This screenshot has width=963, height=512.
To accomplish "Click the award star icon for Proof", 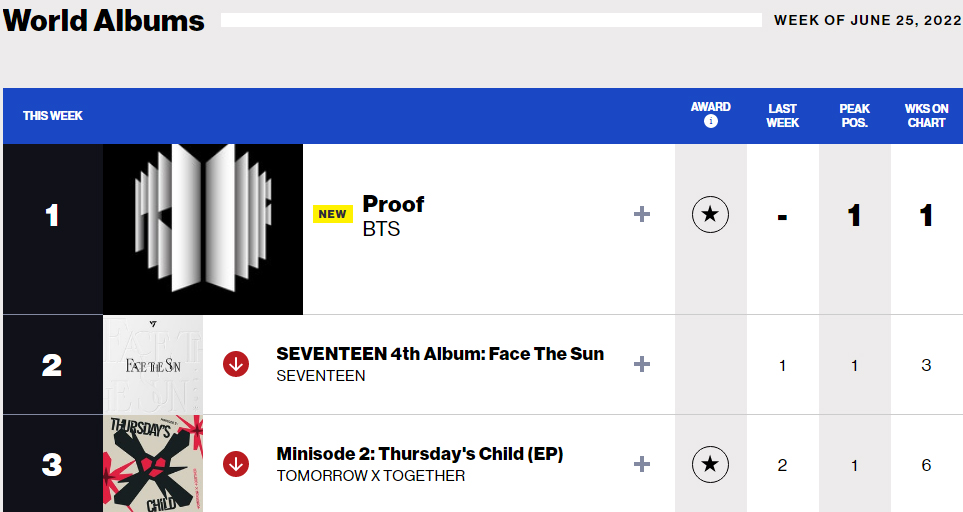I will [x=711, y=214].
